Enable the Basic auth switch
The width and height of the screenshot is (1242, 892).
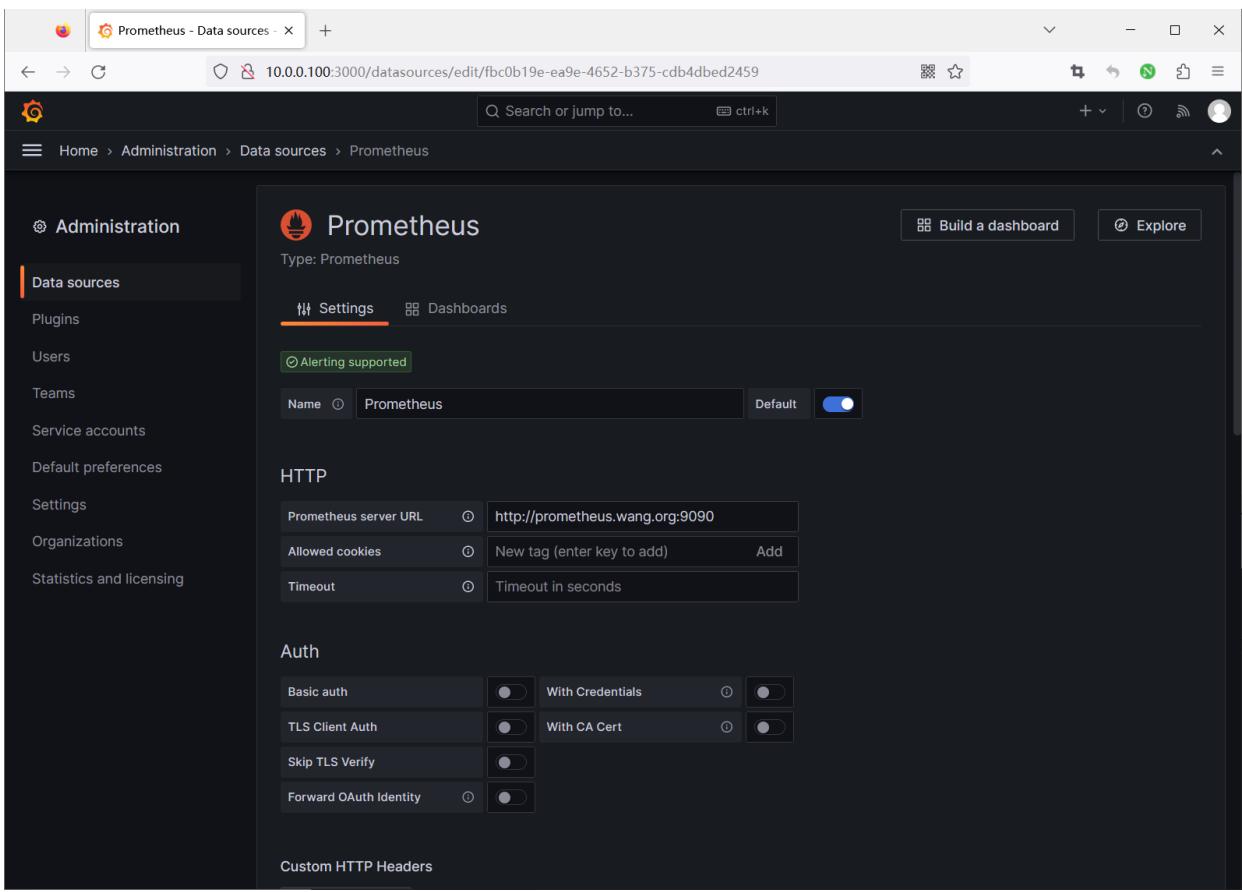(510, 691)
